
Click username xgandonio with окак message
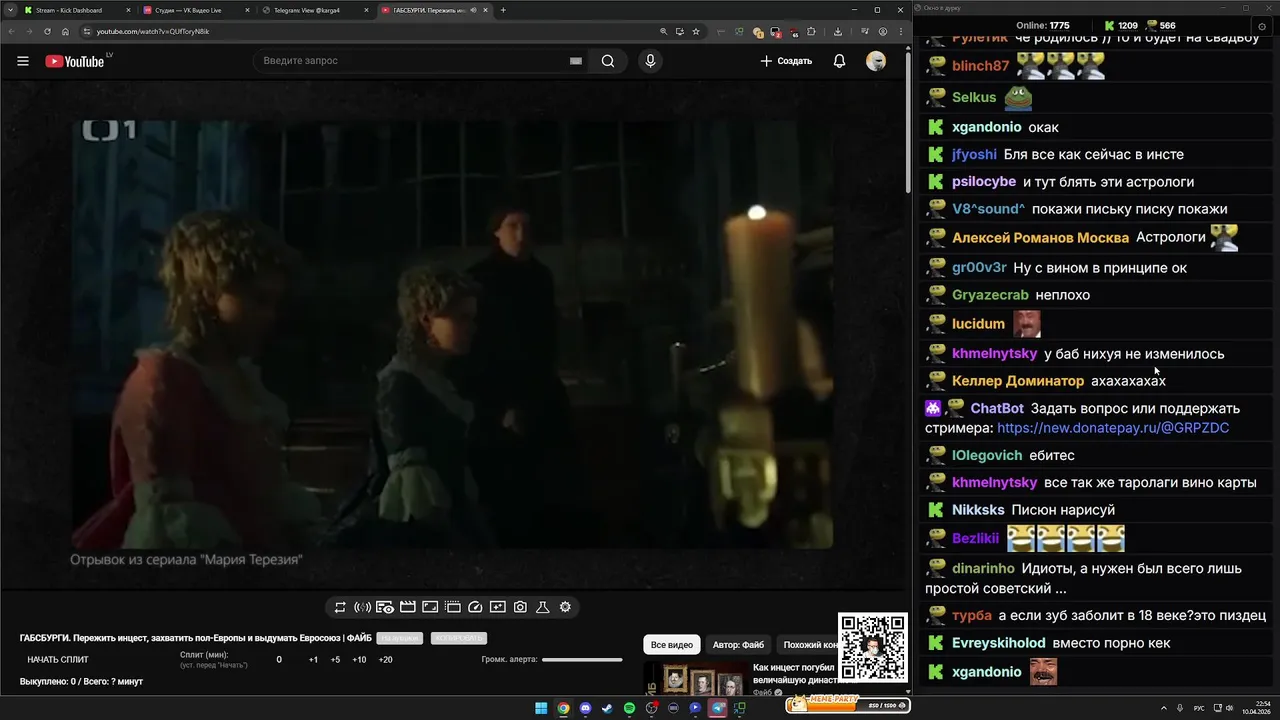pyautogui.click(x=987, y=127)
